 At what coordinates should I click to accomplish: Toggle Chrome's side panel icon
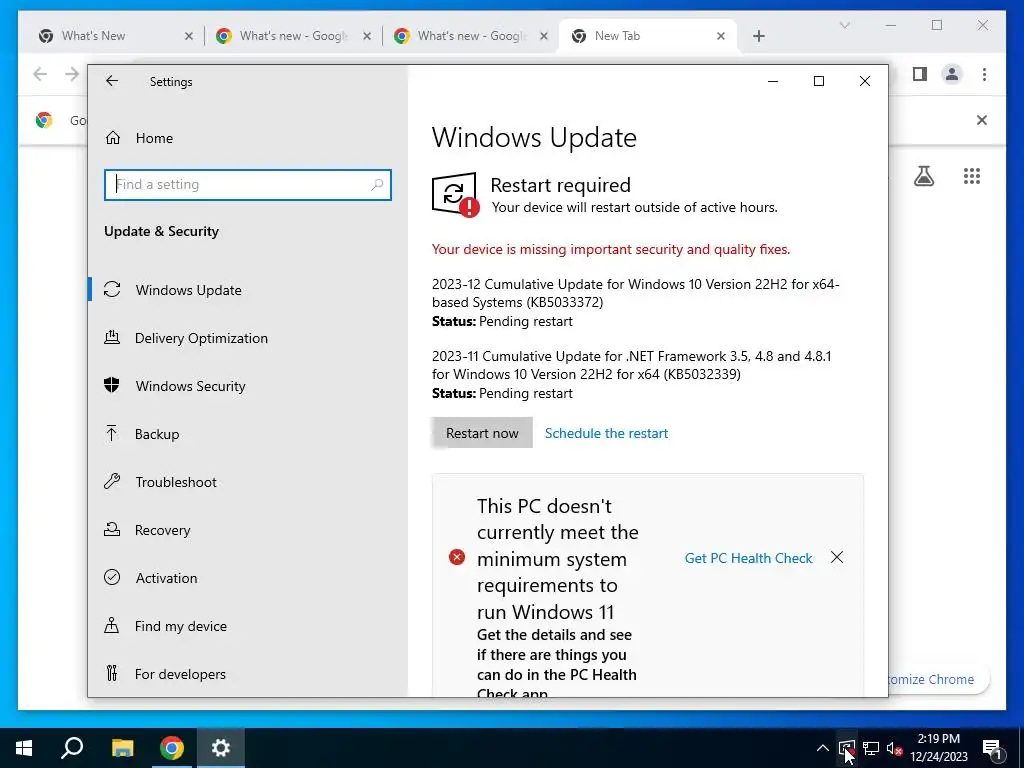click(920, 74)
